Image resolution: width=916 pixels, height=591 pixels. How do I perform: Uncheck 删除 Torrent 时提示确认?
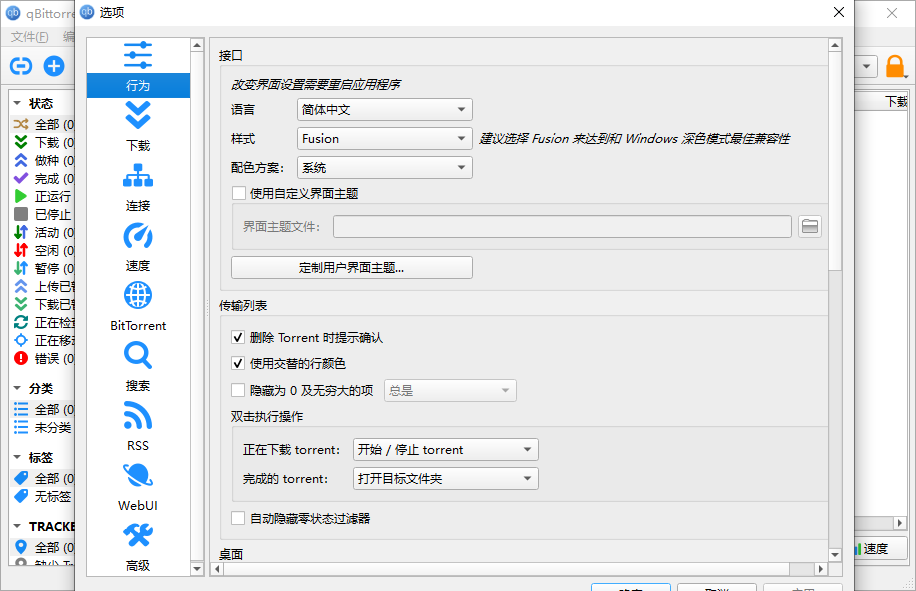point(238,337)
